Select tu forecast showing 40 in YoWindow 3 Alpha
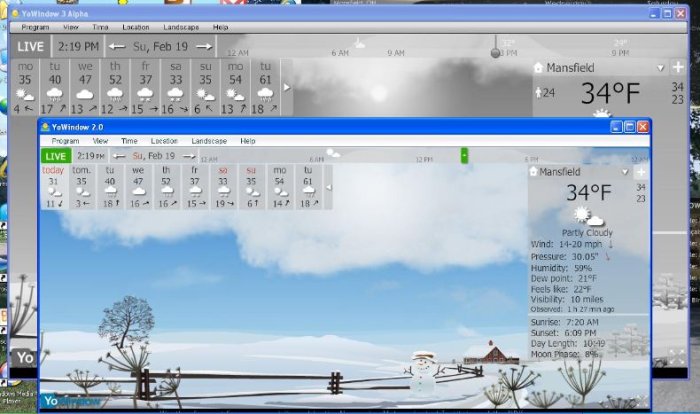The image size is (700, 414). coord(54,88)
